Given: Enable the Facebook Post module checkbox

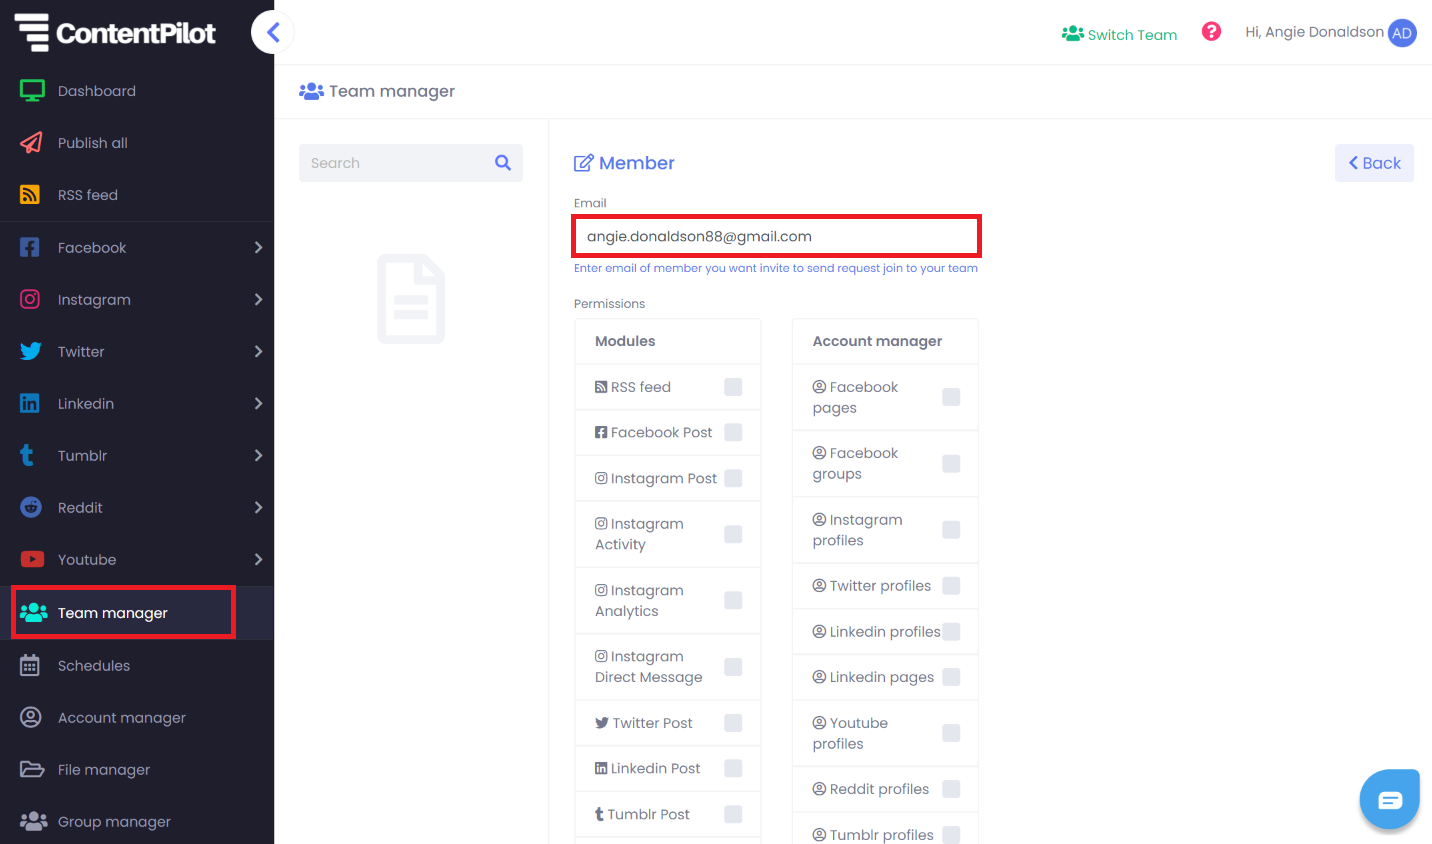Looking at the screenshot, I should tap(733, 432).
